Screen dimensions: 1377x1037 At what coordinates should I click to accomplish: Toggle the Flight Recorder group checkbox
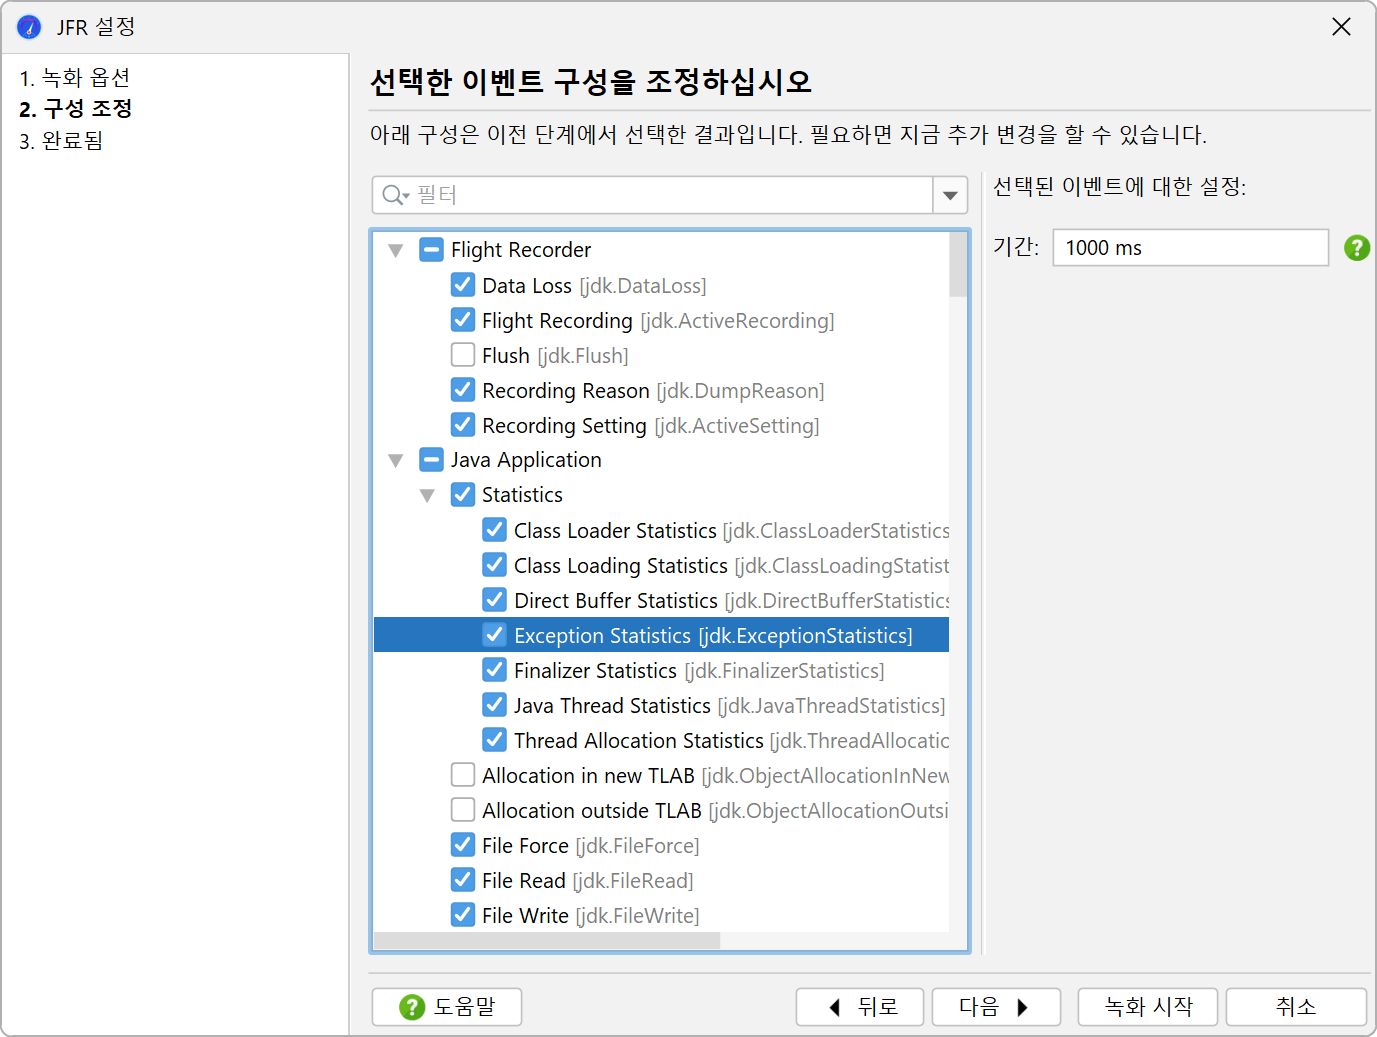point(431,250)
